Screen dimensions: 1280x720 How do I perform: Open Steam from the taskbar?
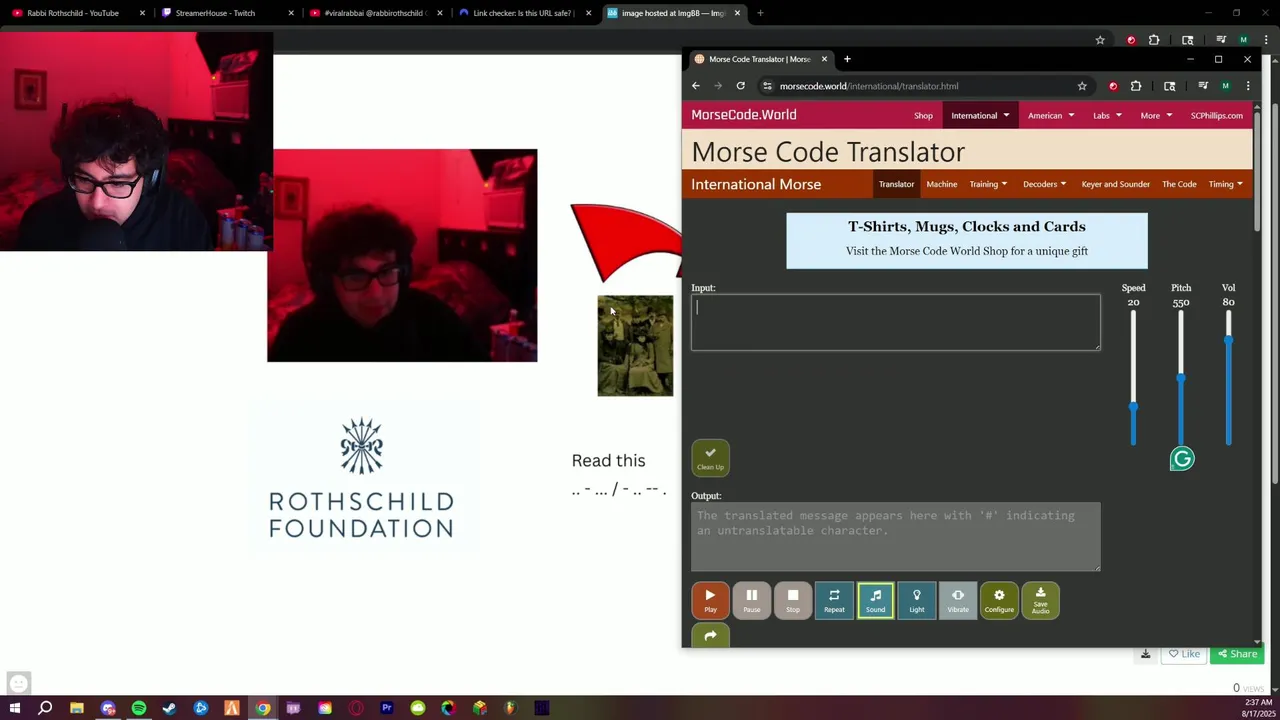[169, 708]
